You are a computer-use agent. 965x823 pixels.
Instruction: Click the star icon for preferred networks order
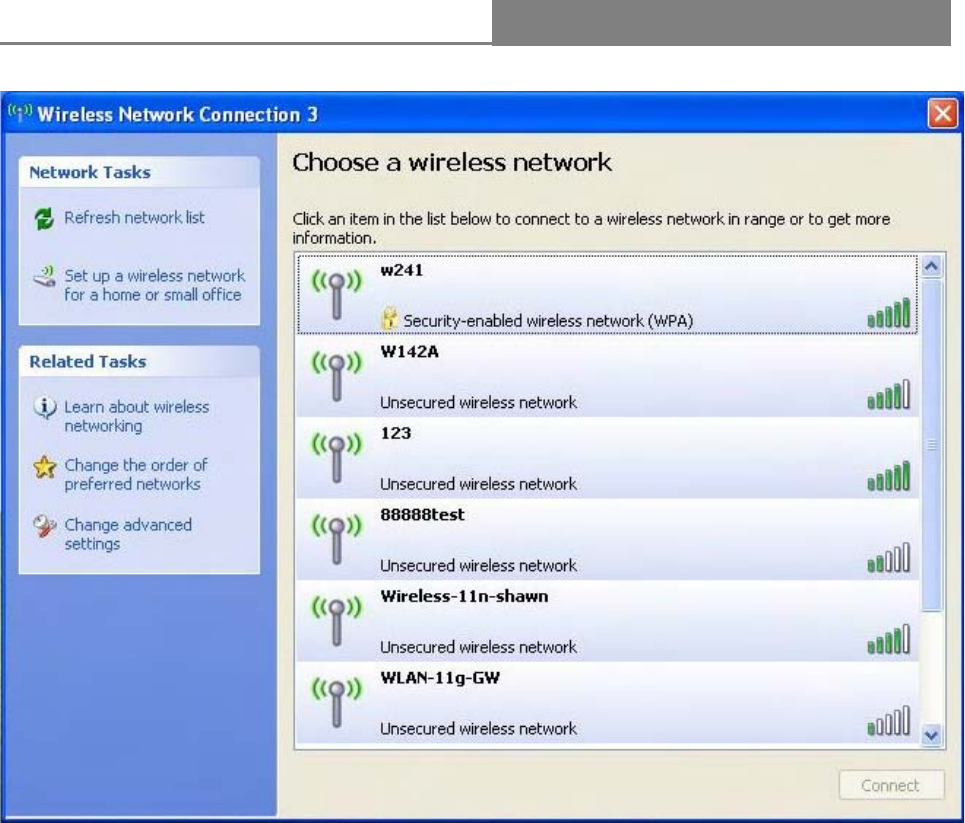tap(44, 467)
